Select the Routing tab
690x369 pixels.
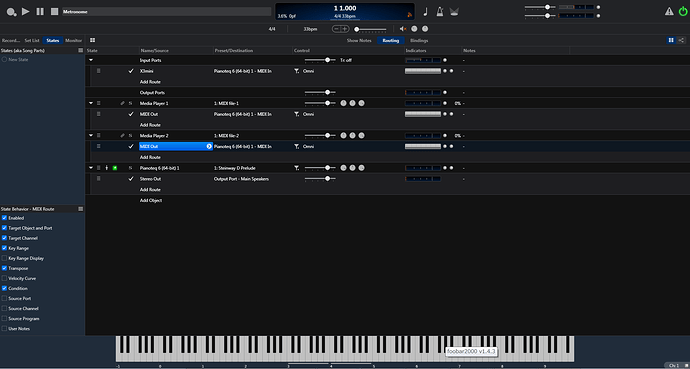[390, 40]
